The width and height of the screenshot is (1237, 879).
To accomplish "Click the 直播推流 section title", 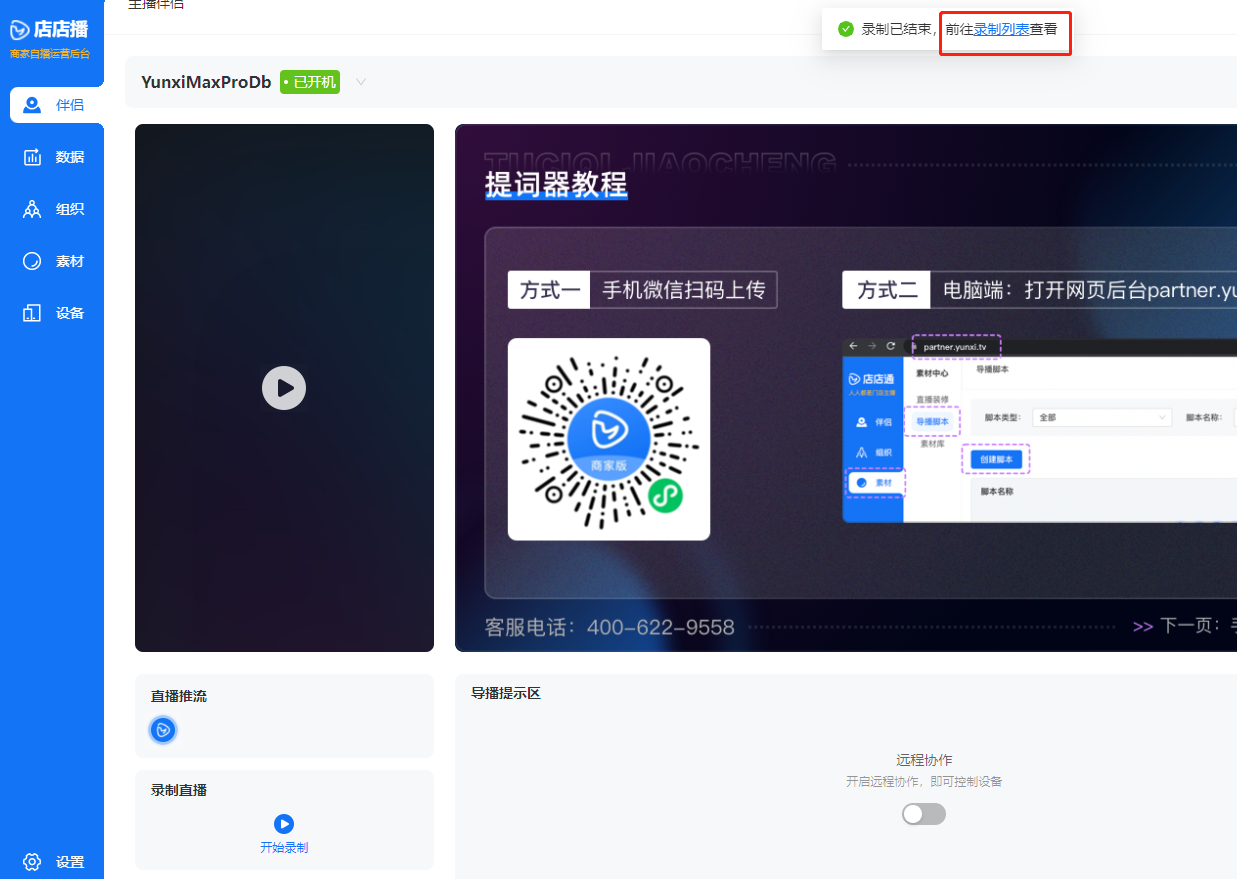I will (179, 696).
